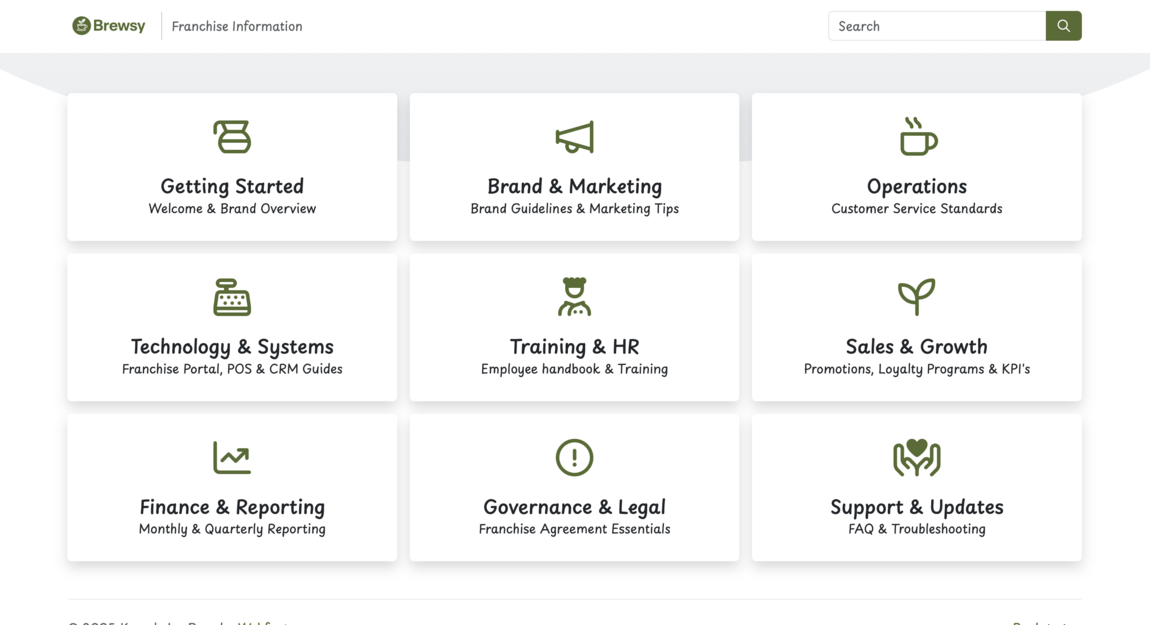Click the chart icon on Finance & Reporting
Screen dimensions: 1150x625
click(x=232, y=457)
